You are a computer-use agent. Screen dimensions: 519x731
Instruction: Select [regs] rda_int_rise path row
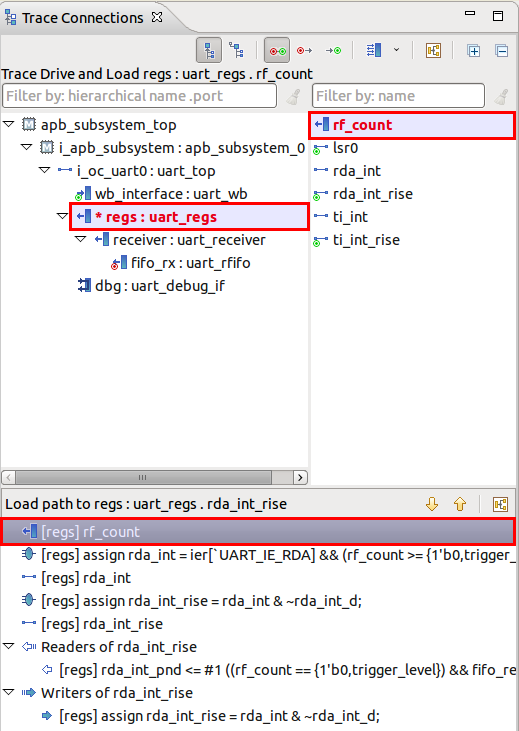pos(259,624)
